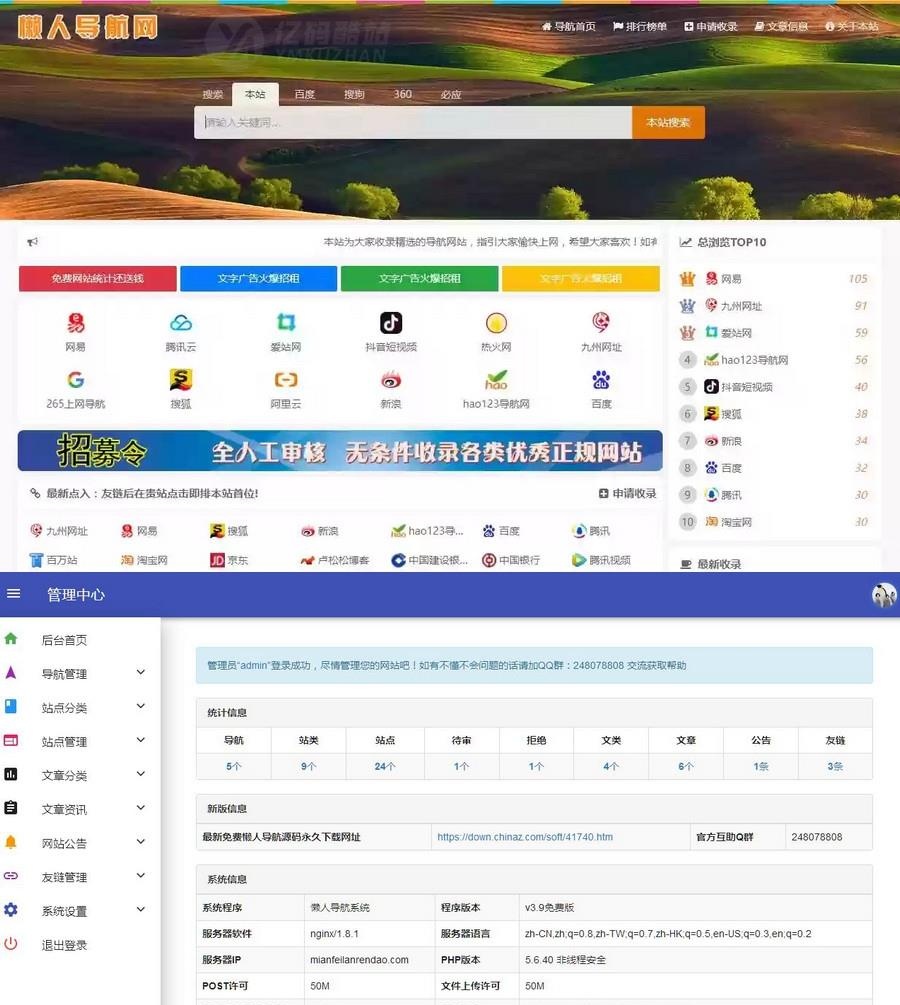This screenshot has width=900, height=1005.
Task: Click the 系统设置 gear icon
Action: tap(11, 909)
